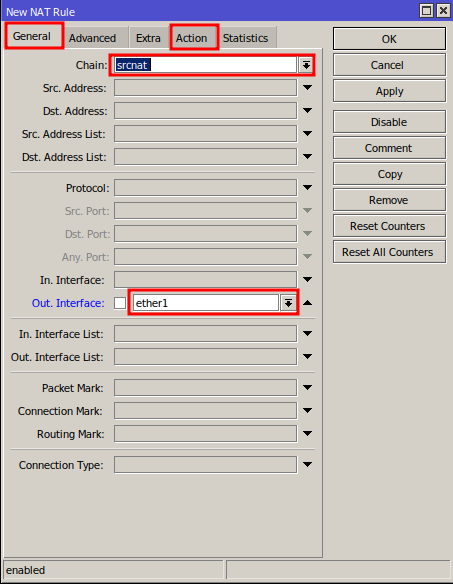
Task: Click into the Chain srcnat text field
Action: (x=205, y=65)
